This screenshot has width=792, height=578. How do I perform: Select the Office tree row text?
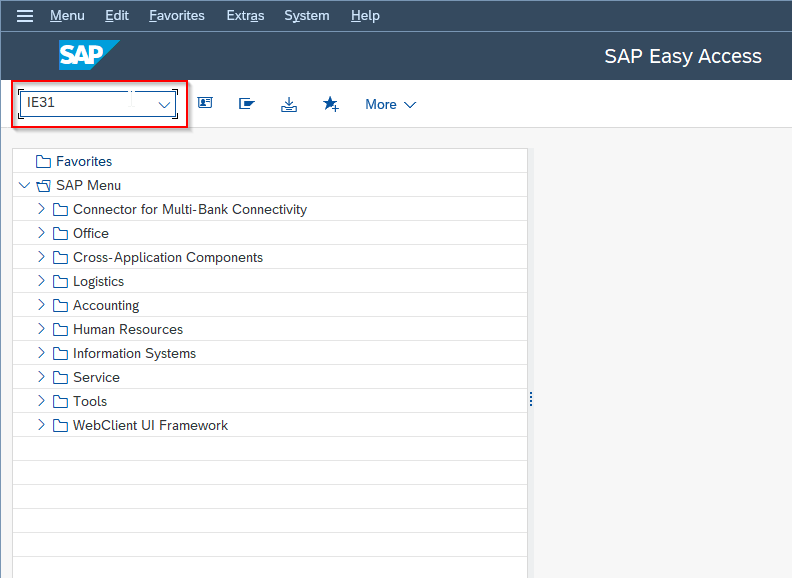(91, 233)
